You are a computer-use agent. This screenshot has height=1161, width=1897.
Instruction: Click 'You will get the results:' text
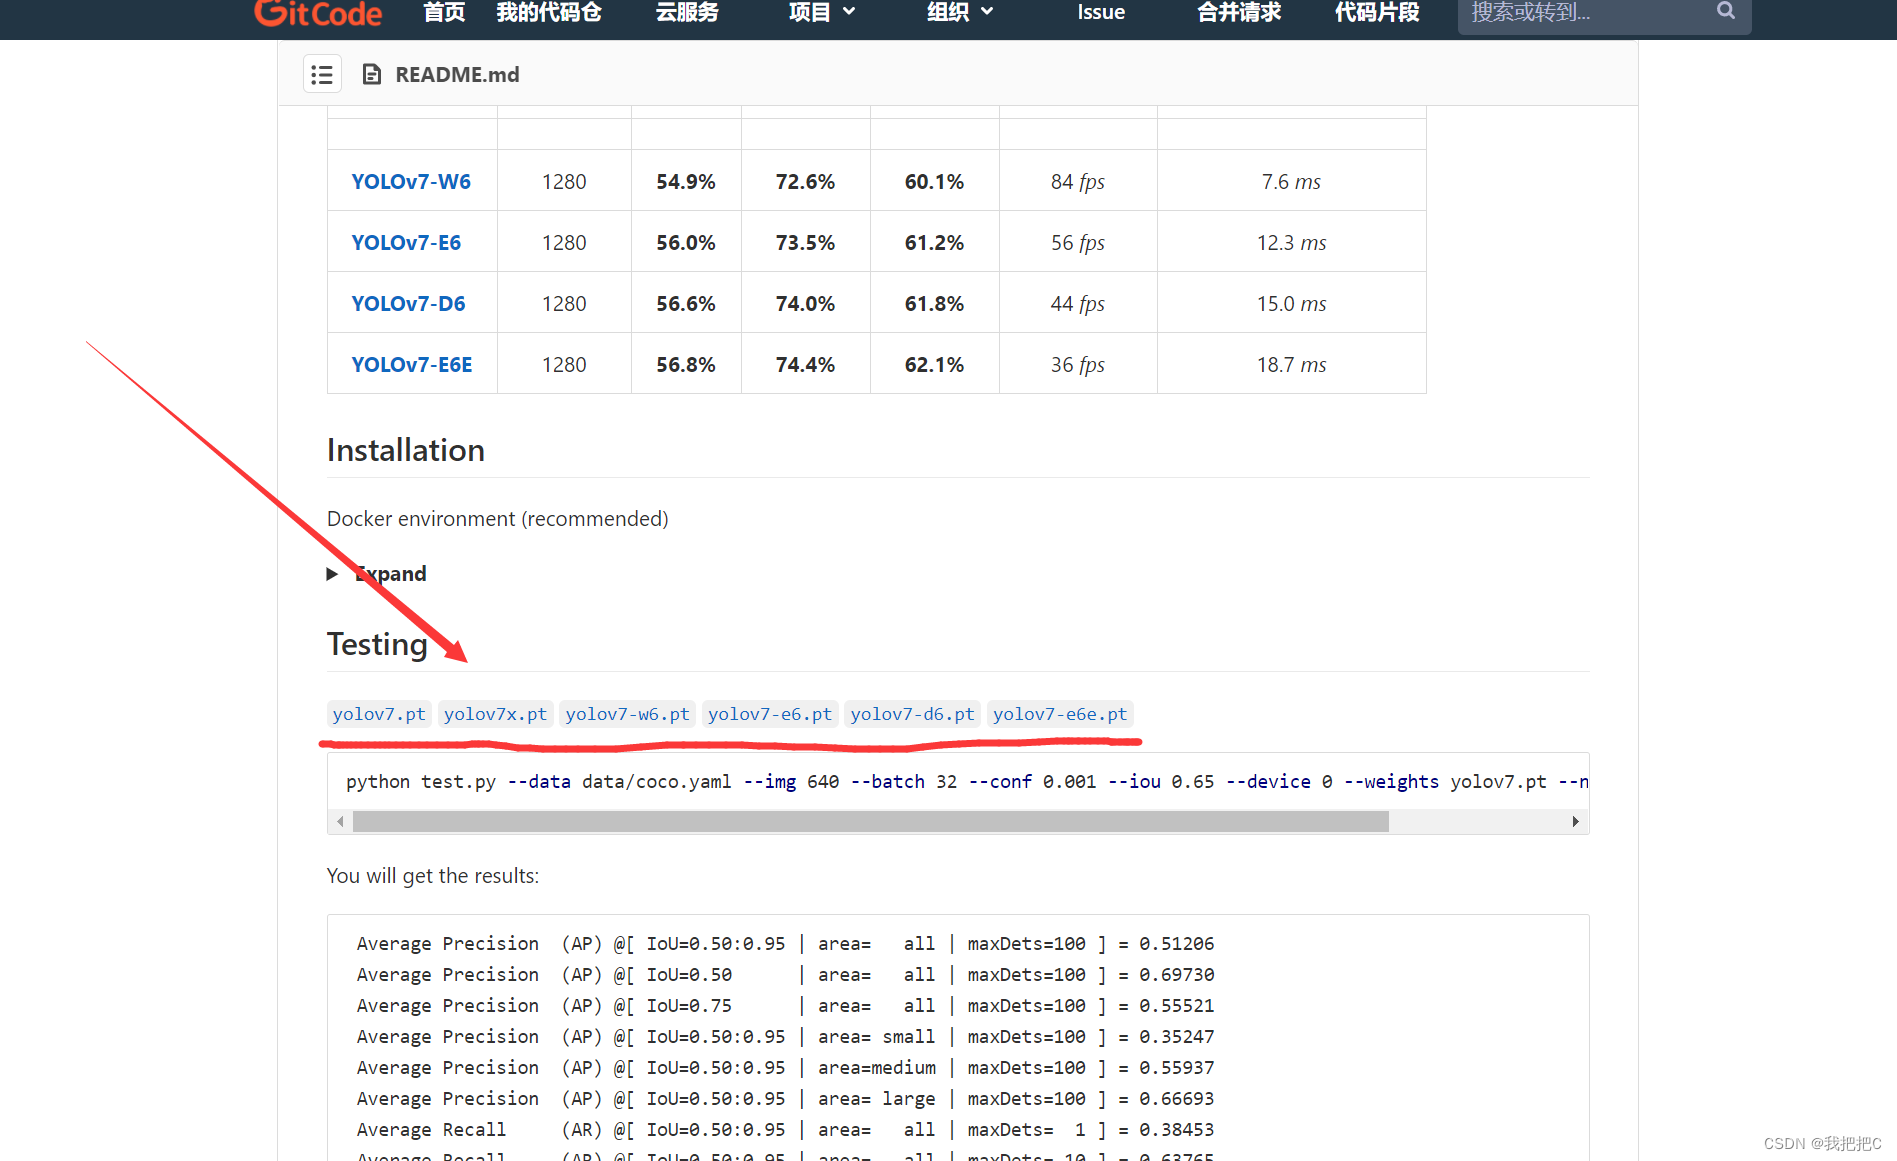point(433,876)
